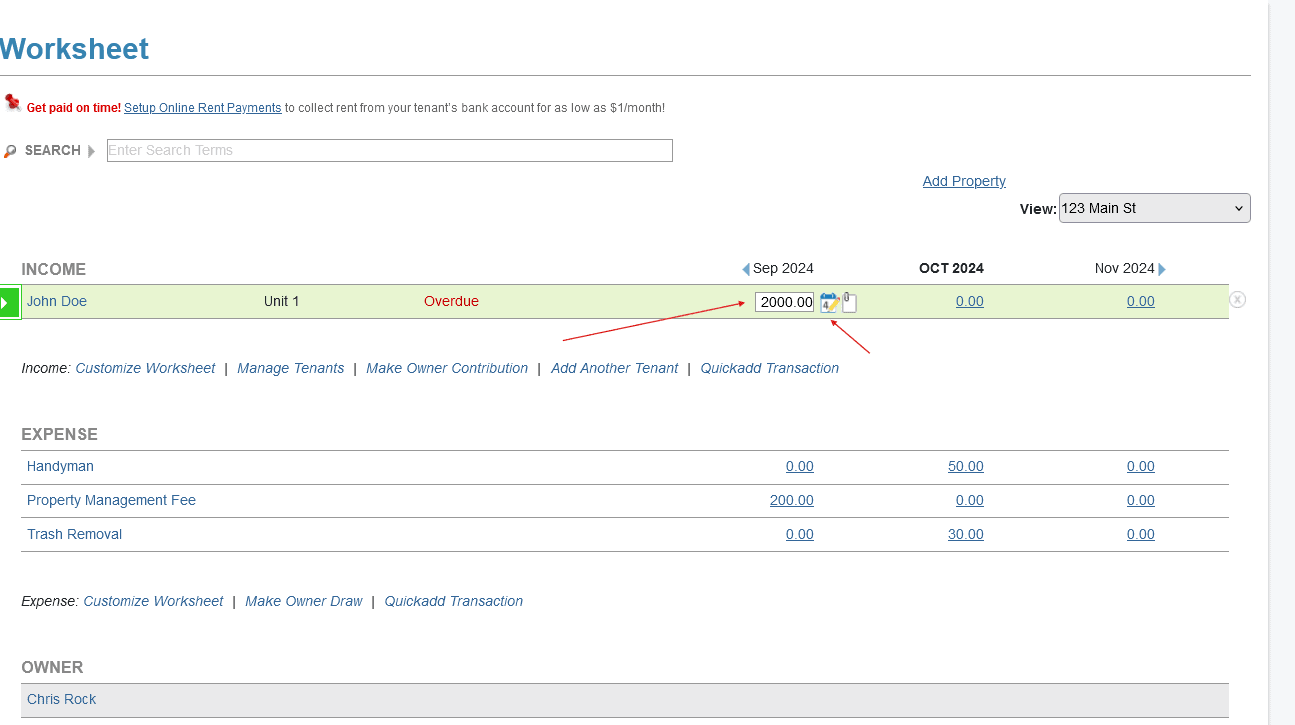Open Setup Online Rent Payments link
The image size is (1295, 725).
click(202, 108)
